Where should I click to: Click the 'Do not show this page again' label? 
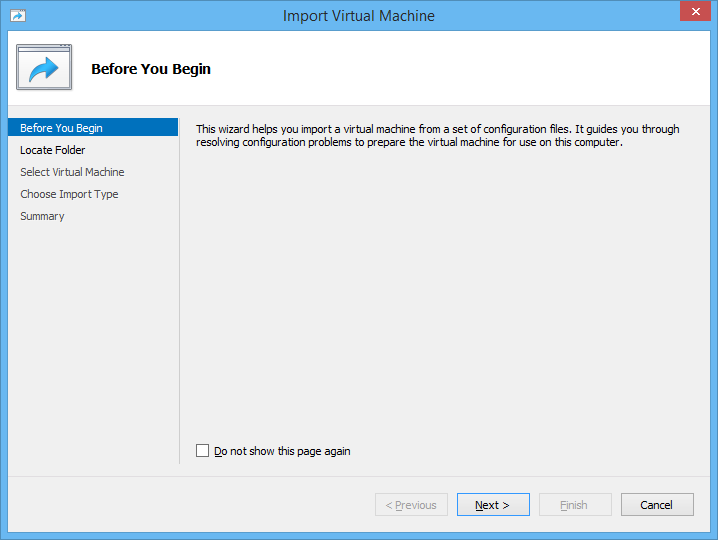282,451
